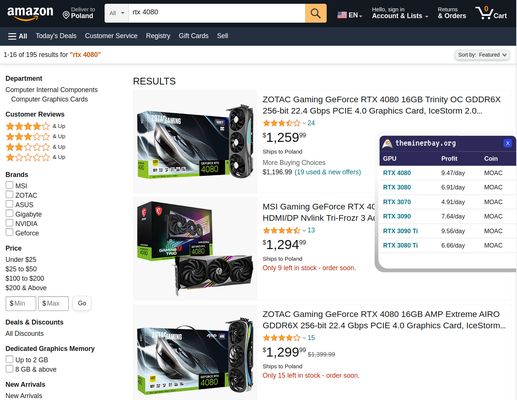Click the theminerbay.org logo icon

tap(387, 144)
